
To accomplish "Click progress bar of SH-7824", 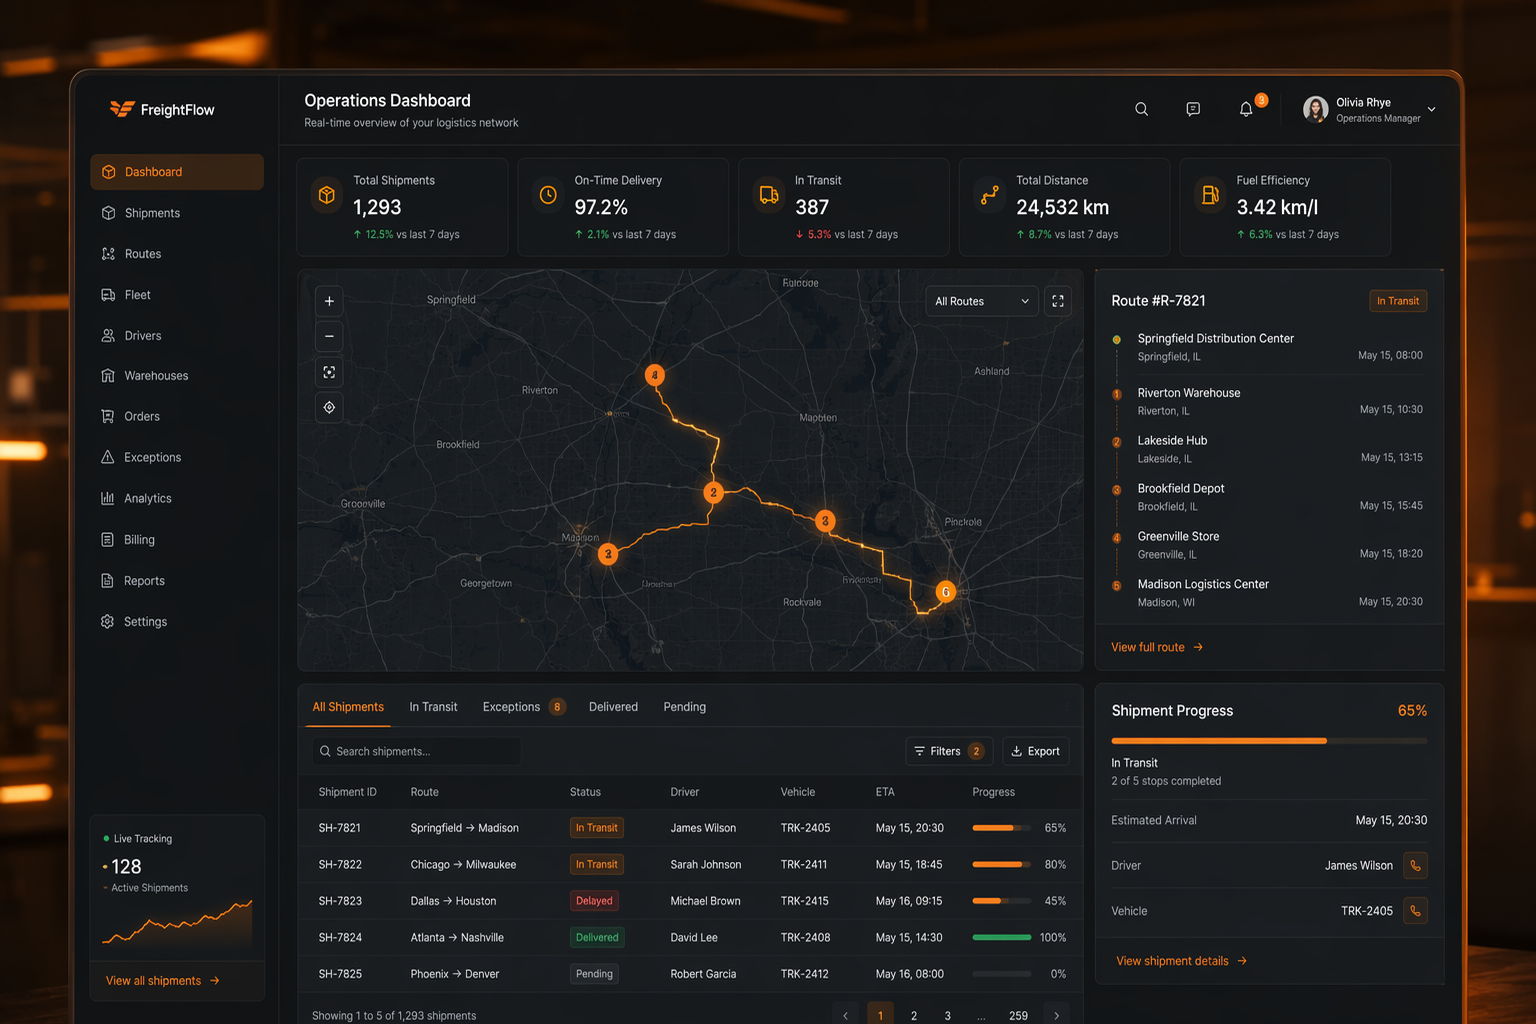I will pyautogui.click(x=1001, y=937).
